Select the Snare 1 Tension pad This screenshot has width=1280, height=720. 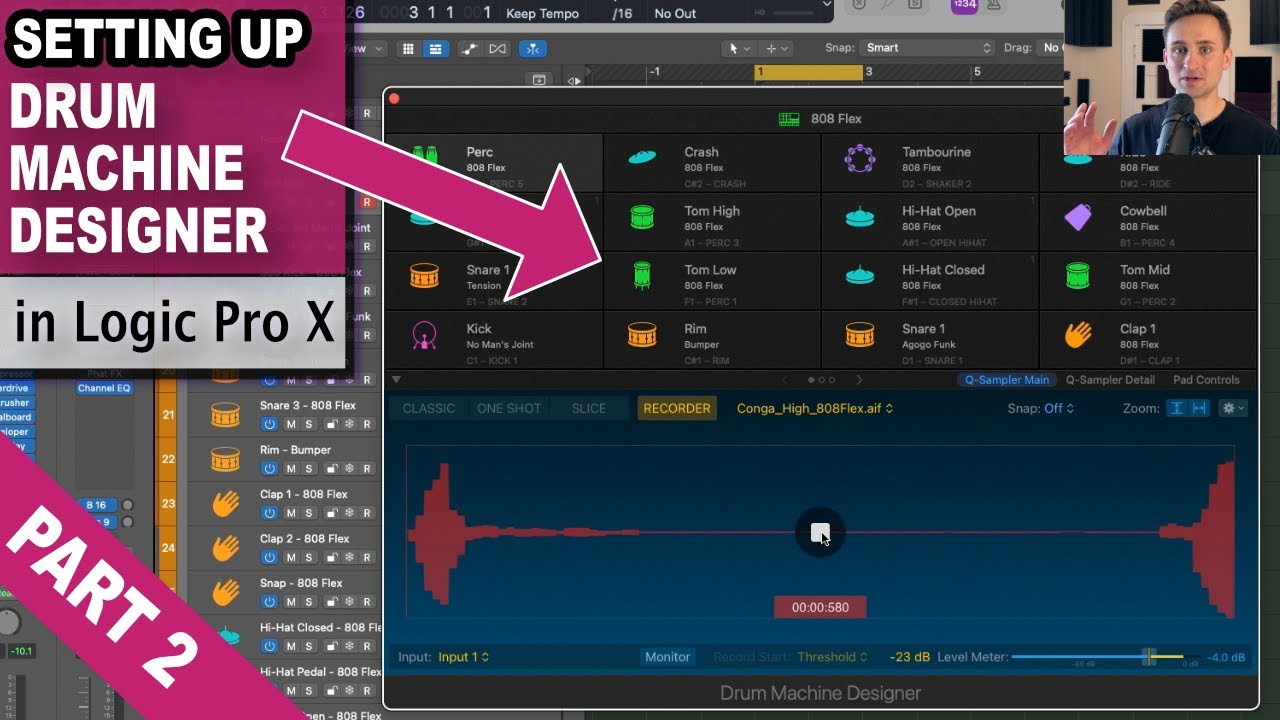point(494,281)
